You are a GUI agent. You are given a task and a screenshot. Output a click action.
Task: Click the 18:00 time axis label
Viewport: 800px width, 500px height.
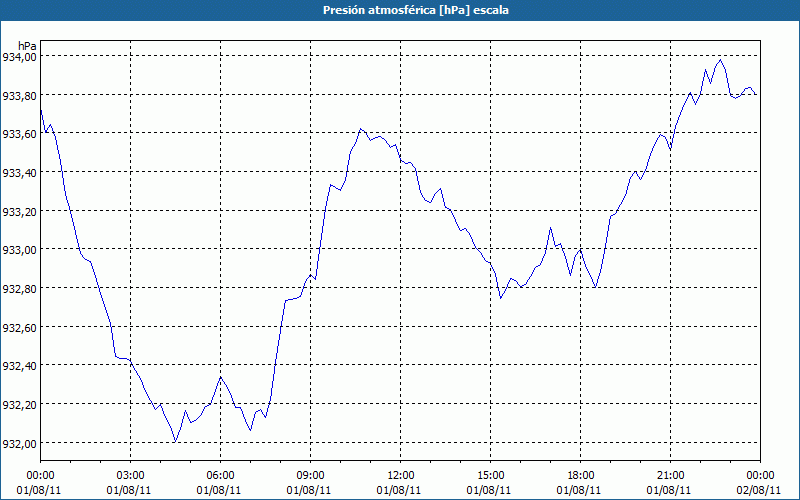(x=581, y=476)
